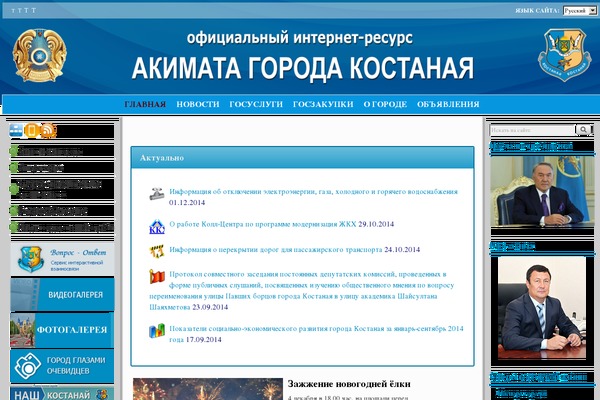Click the KK icon beside Call-Center item

click(x=157, y=226)
